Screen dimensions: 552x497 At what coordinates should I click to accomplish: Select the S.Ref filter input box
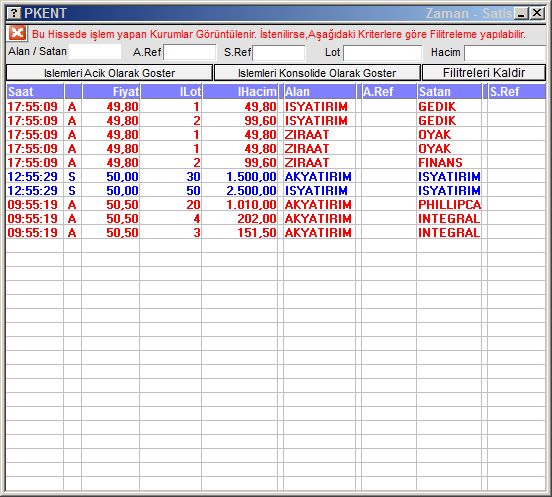[279, 53]
